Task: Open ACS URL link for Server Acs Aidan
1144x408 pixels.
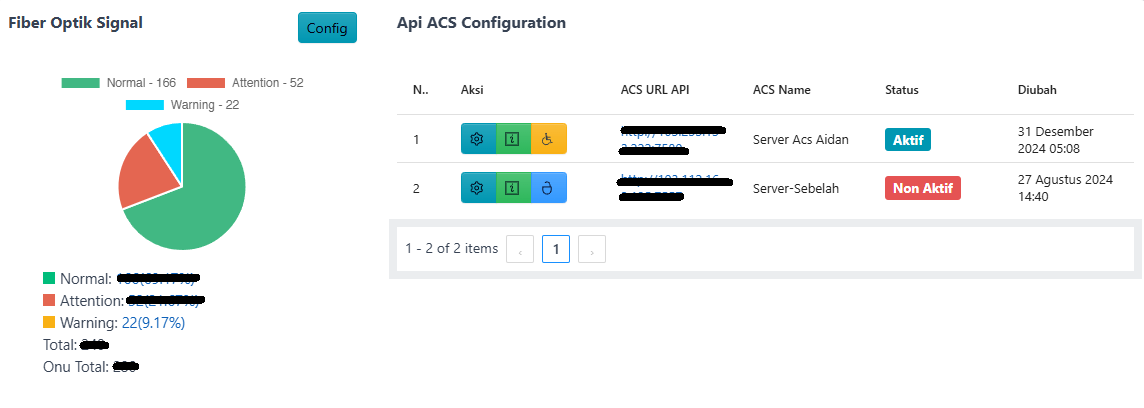Action: [x=672, y=140]
